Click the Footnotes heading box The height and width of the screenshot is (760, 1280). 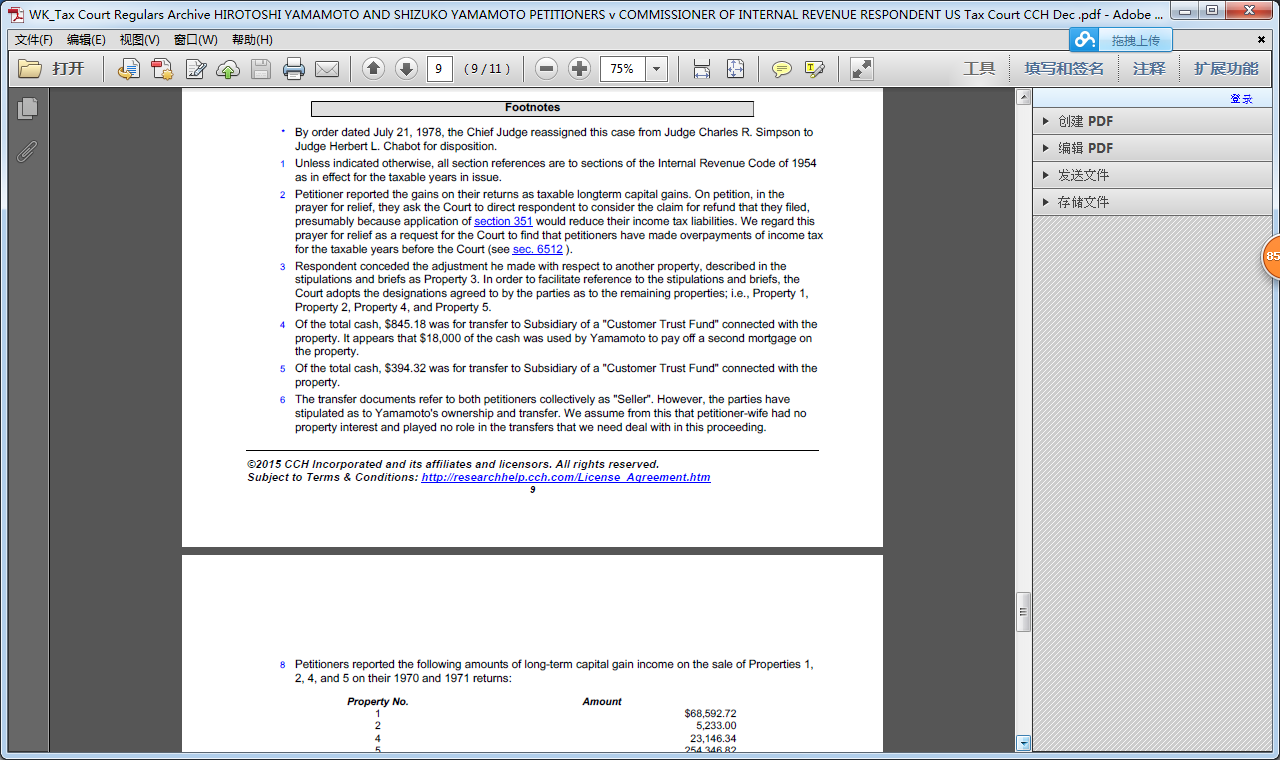tap(532, 109)
